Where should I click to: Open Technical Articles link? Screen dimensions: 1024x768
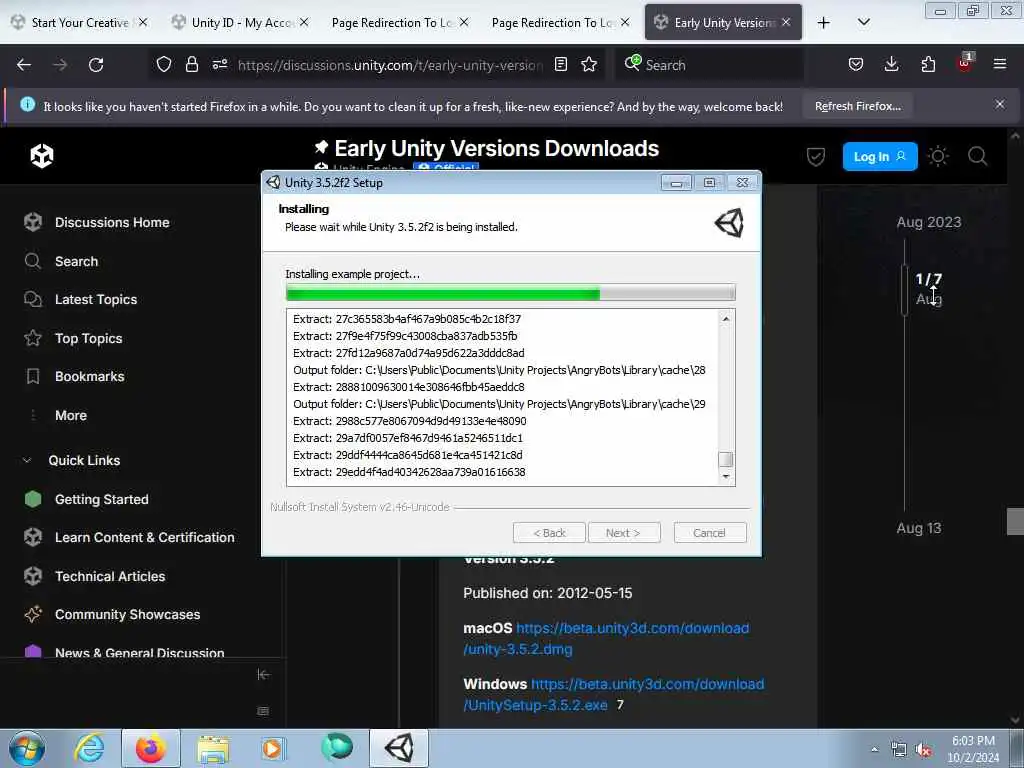110,577
